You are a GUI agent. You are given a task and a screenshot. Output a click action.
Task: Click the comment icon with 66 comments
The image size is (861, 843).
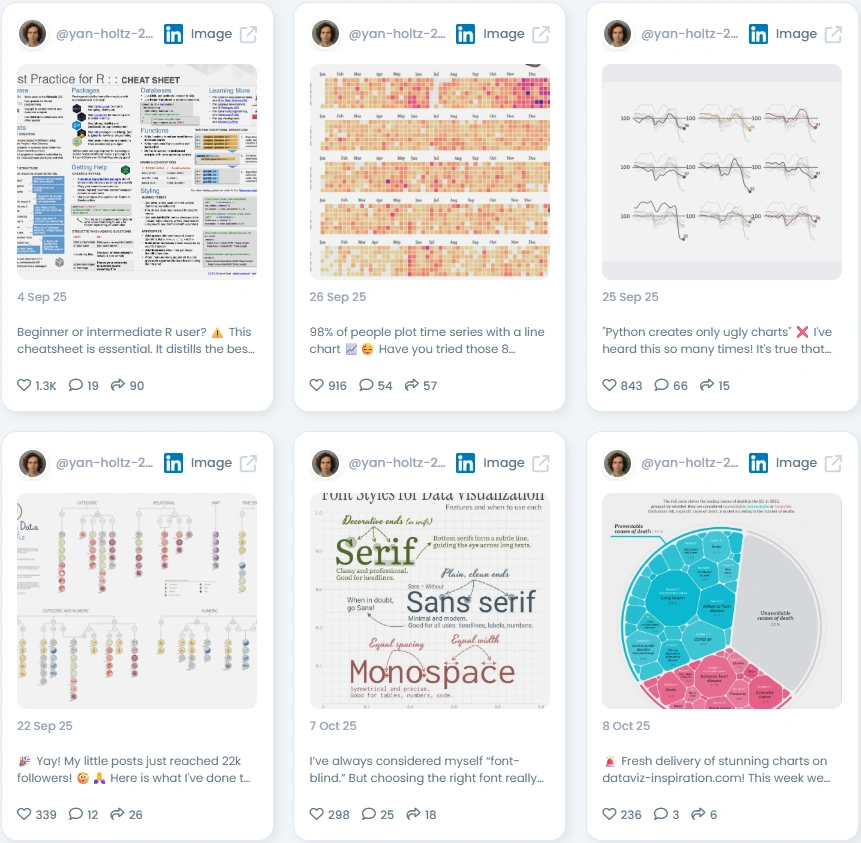[x=661, y=385]
